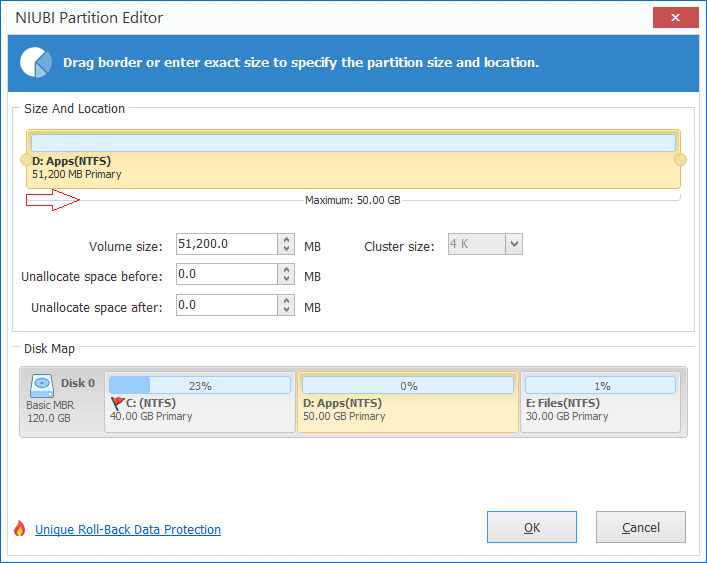Select D: Apps partition in disk map
Screen dimensions: 707x563
408,402
